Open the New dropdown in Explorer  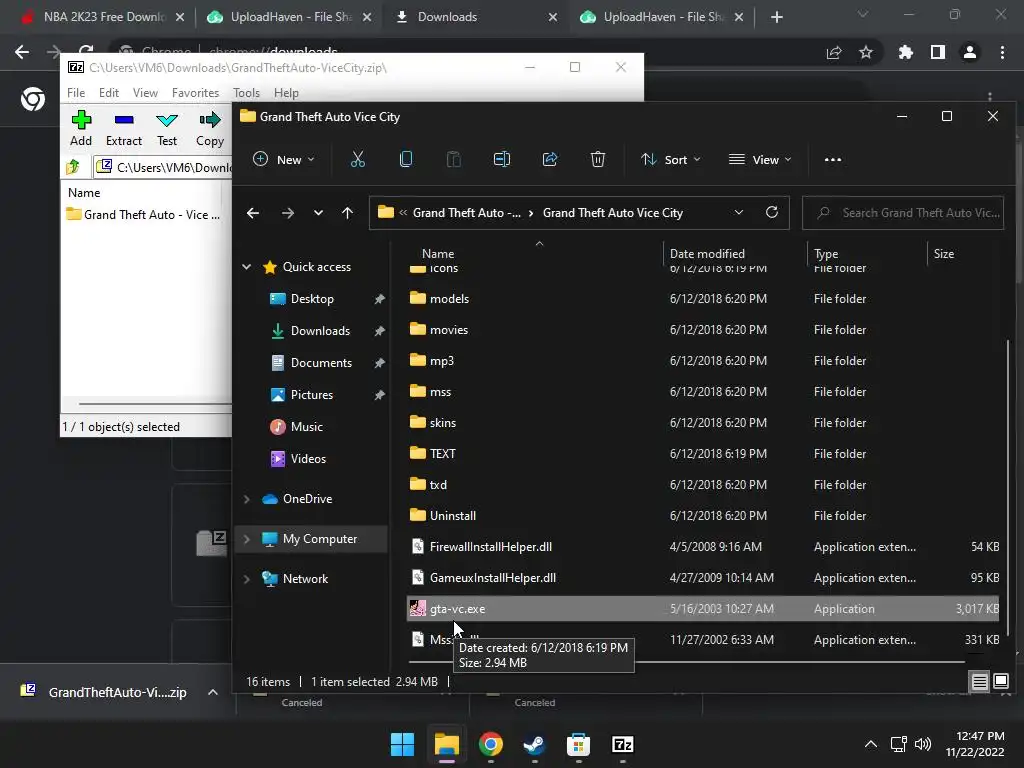[x=283, y=159]
